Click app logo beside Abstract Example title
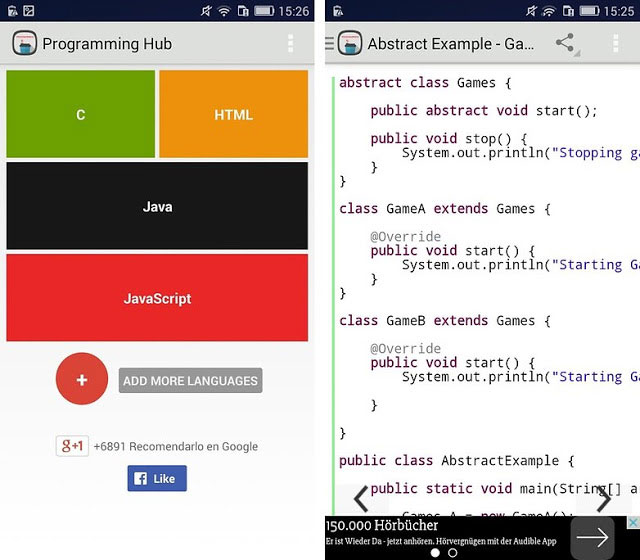 pos(350,43)
